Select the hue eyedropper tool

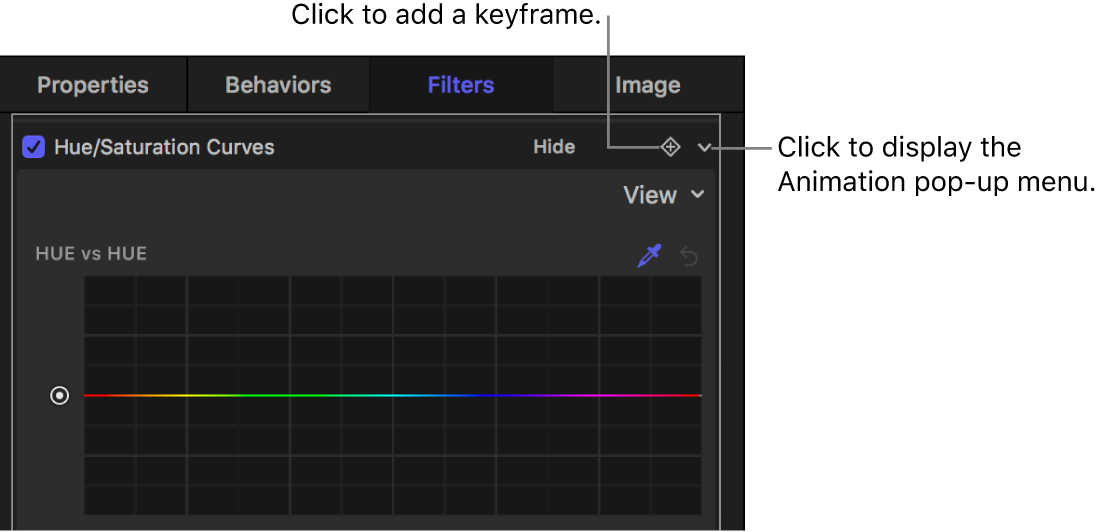click(x=650, y=256)
